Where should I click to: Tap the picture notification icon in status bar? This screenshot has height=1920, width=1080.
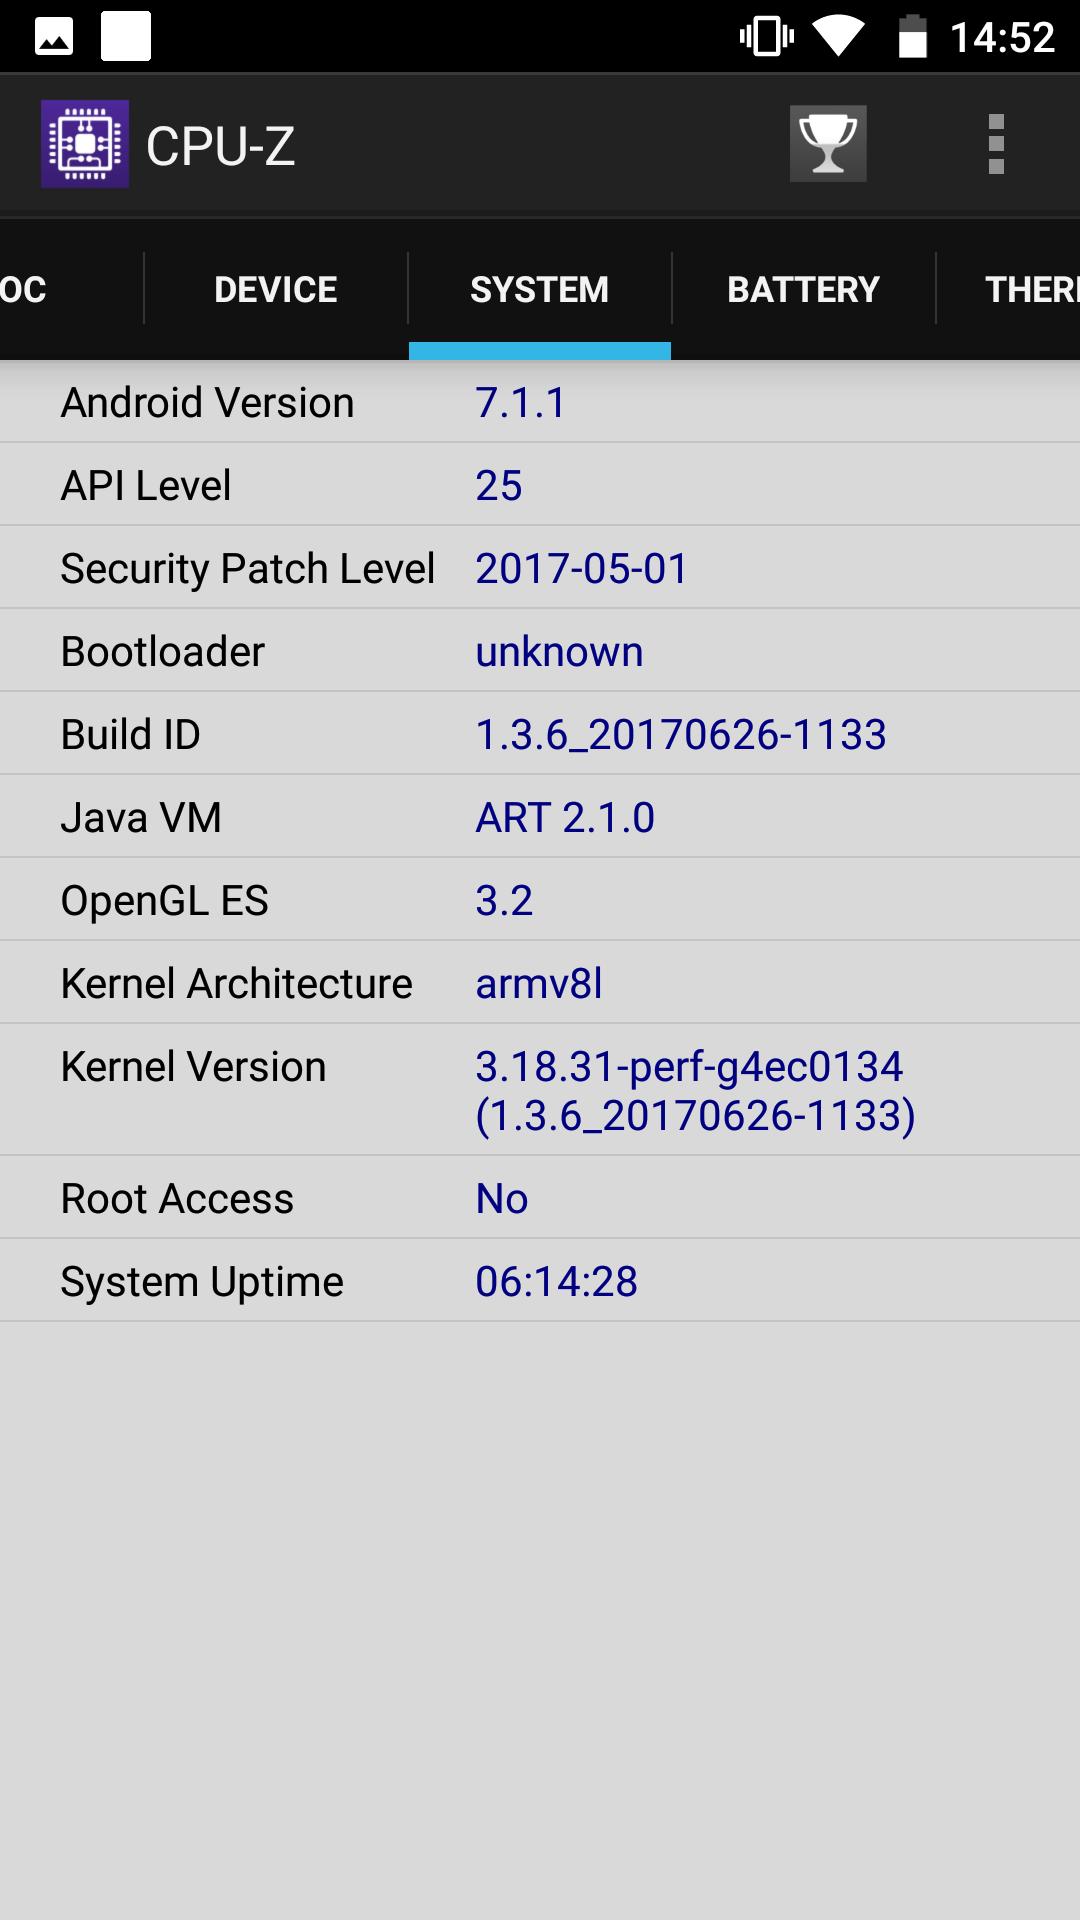(x=54, y=37)
